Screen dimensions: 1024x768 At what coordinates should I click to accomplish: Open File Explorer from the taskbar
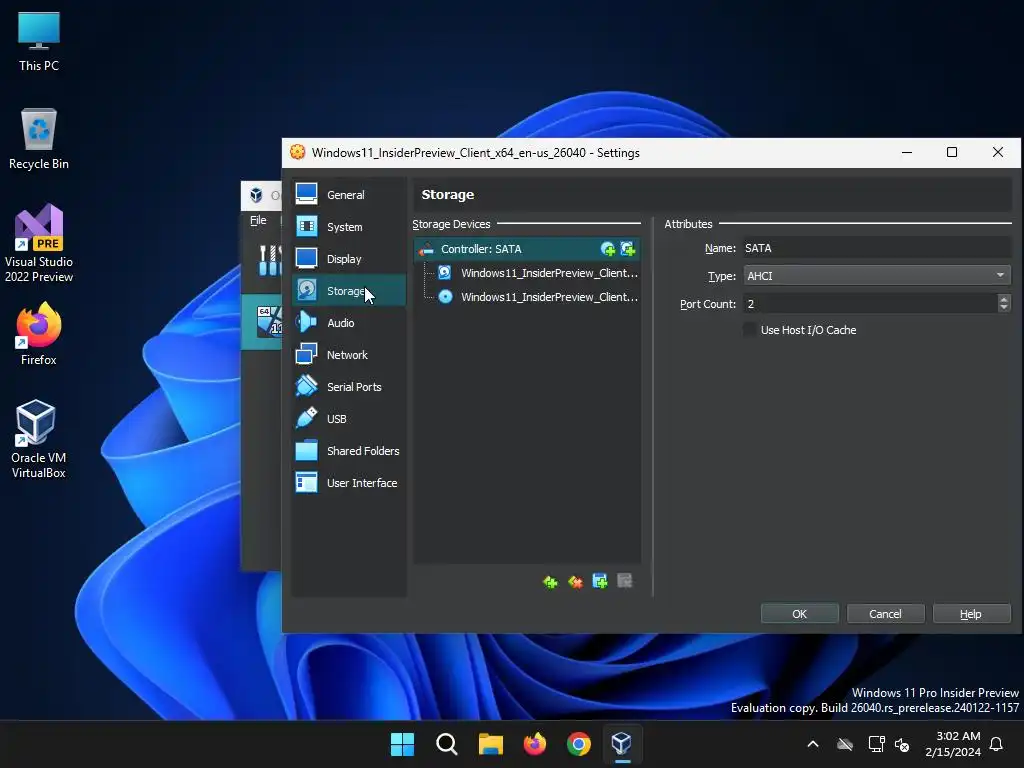(490, 744)
